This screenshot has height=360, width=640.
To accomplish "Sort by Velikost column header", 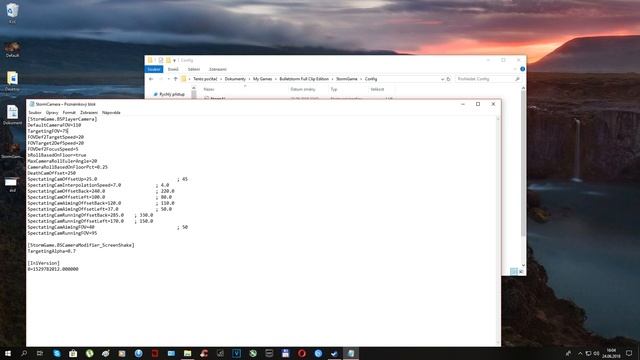I will tap(377, 89).
